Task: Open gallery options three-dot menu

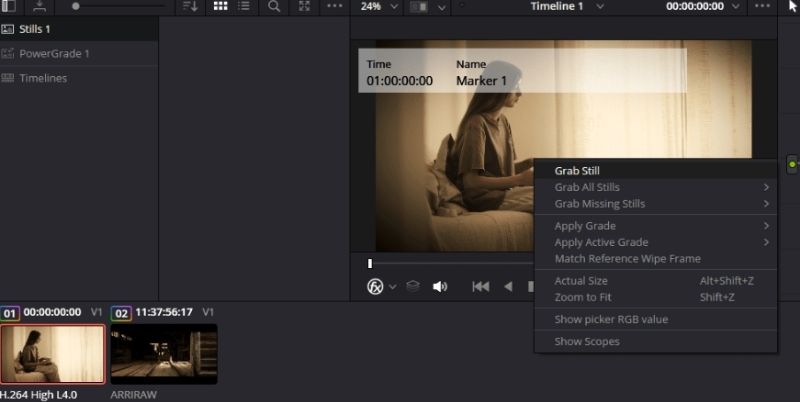Action: 335,6
